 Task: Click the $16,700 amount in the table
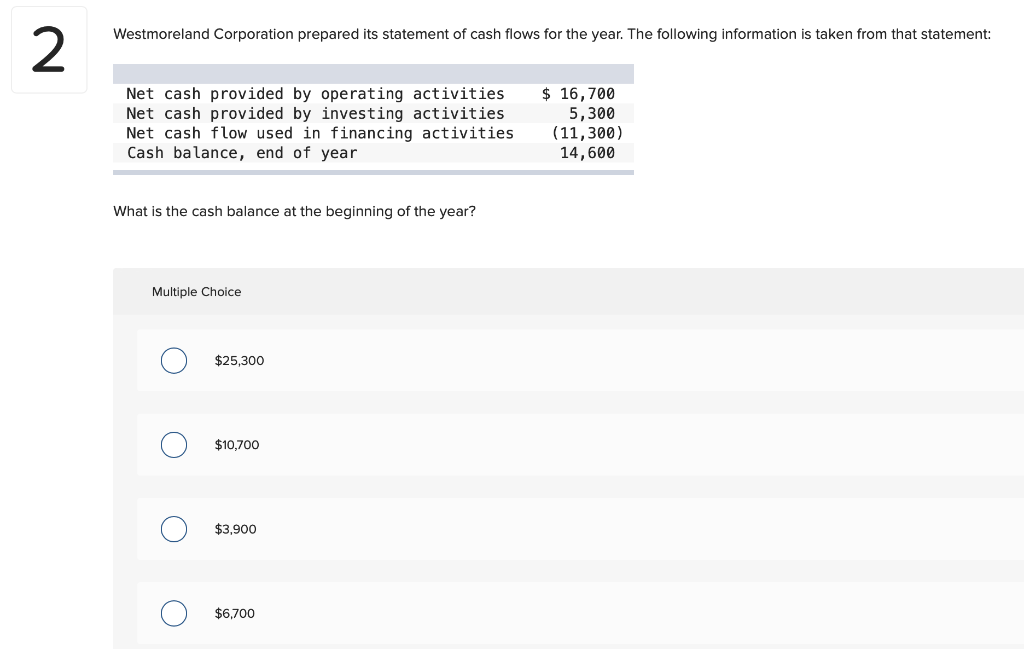(x=580, y=94)
